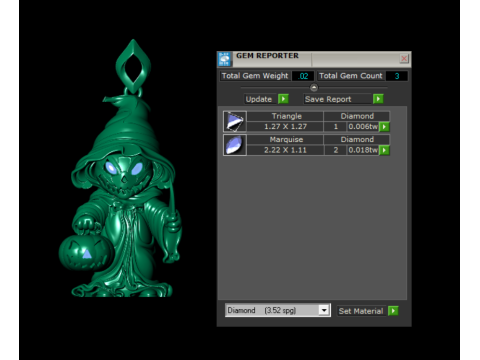
Task: Click the green arrow beside Set Material
Action: click(x=393, y=311)
